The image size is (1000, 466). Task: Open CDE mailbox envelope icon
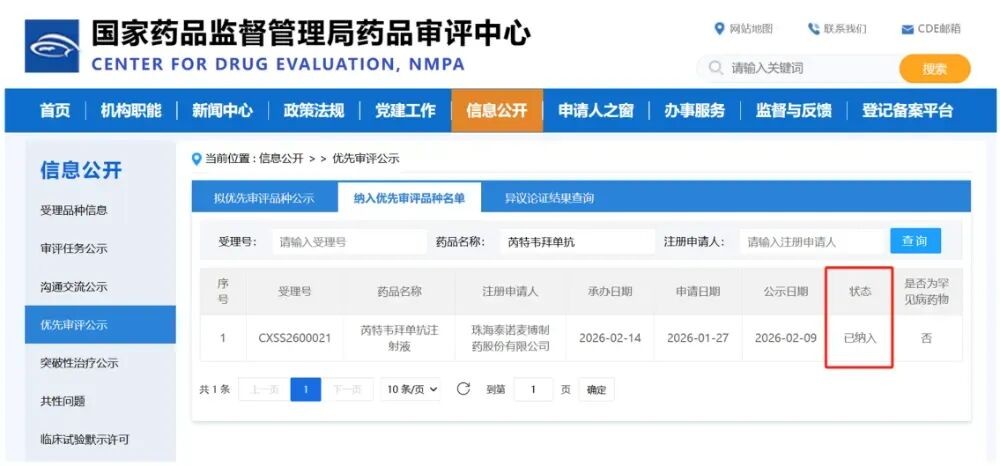[x=907, y=29]
